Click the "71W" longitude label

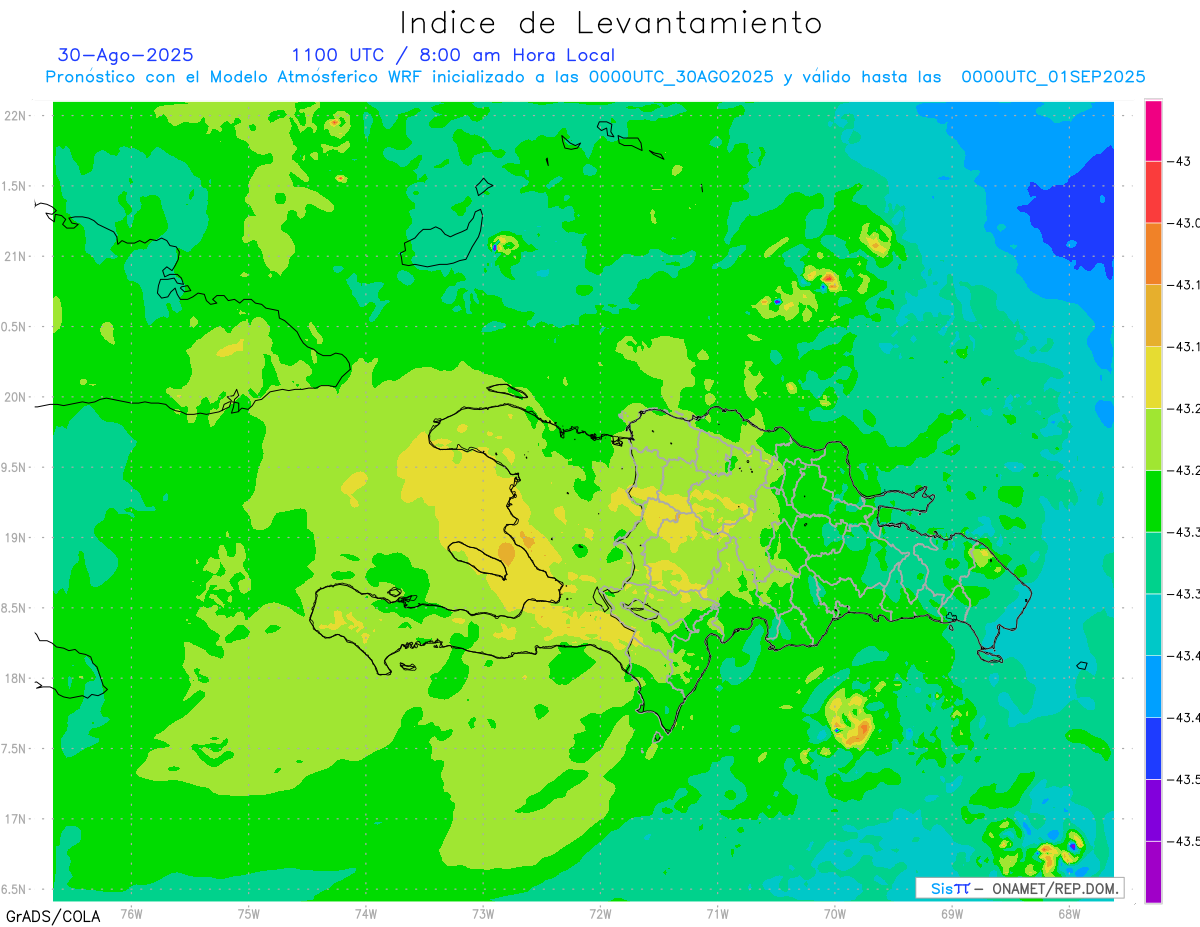[717, 913]
